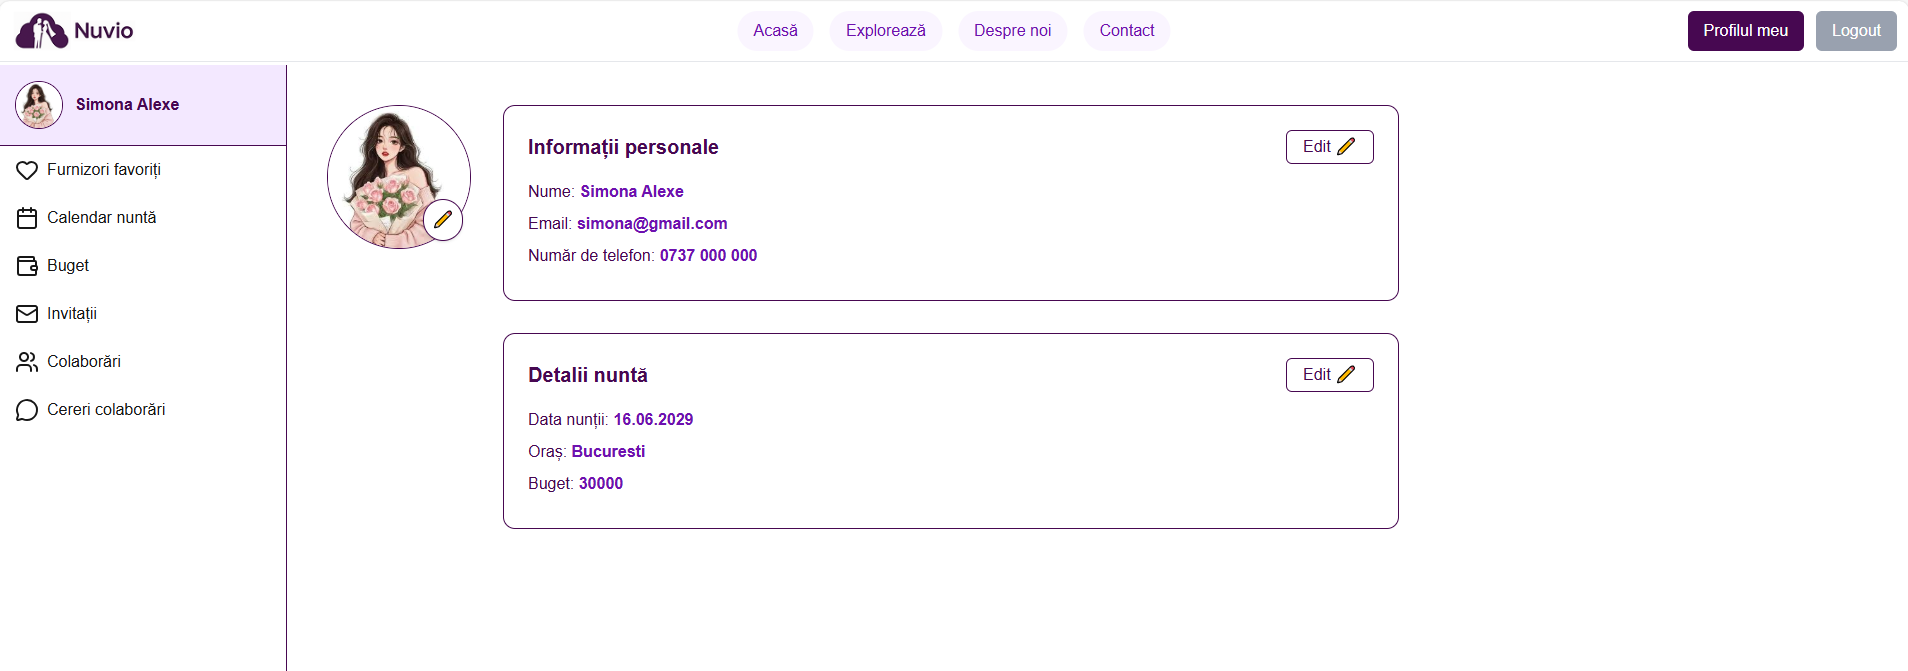
Task: Edit the Detalii nuntă section
Action: coord(1329,375)
